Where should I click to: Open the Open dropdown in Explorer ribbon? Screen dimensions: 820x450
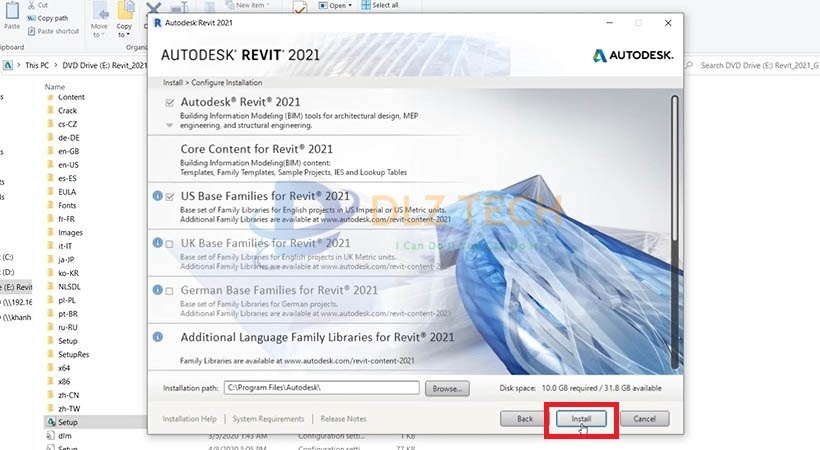click(x=335, y=5)
